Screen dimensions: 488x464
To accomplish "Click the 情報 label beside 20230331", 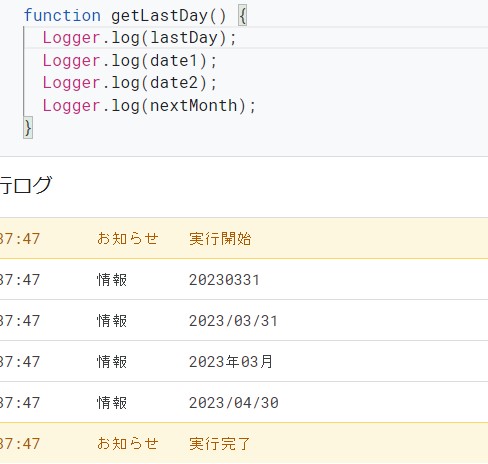I will (x=112, y=280).
